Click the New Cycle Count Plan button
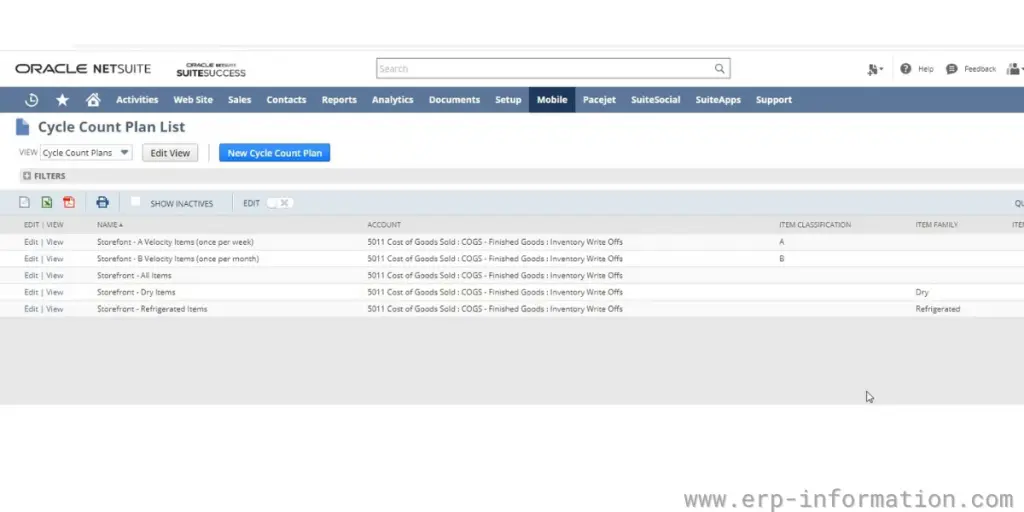 point(274,153)
